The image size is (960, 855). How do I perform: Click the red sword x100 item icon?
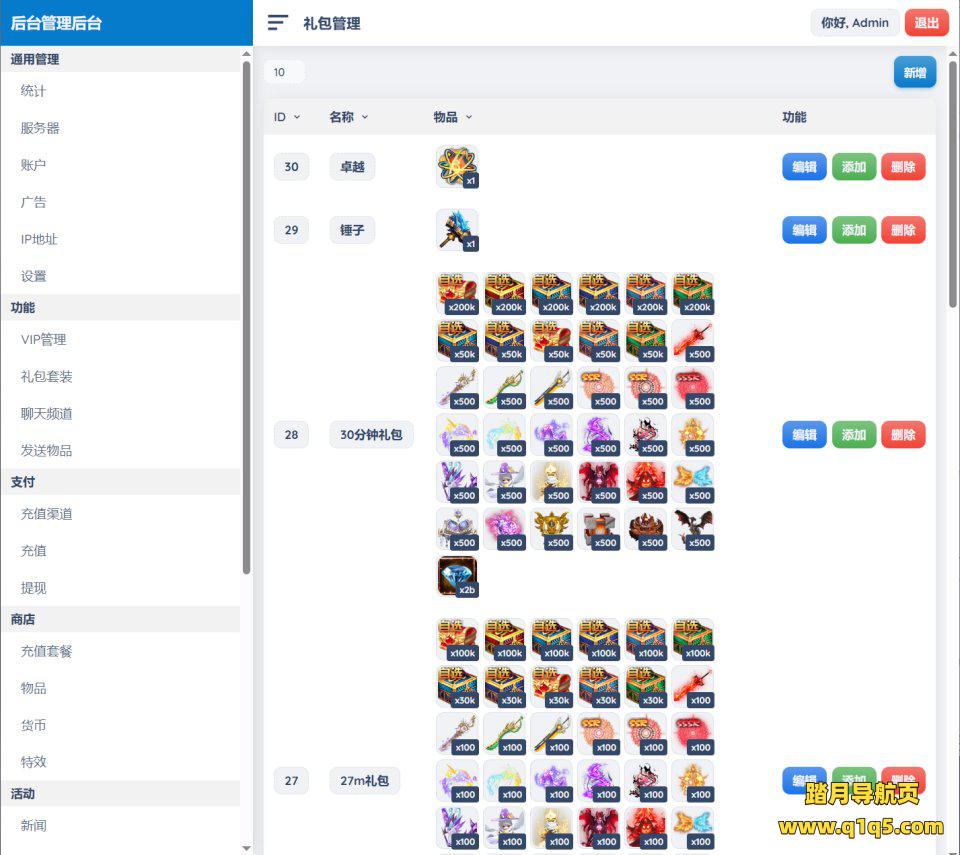point(693,687)
